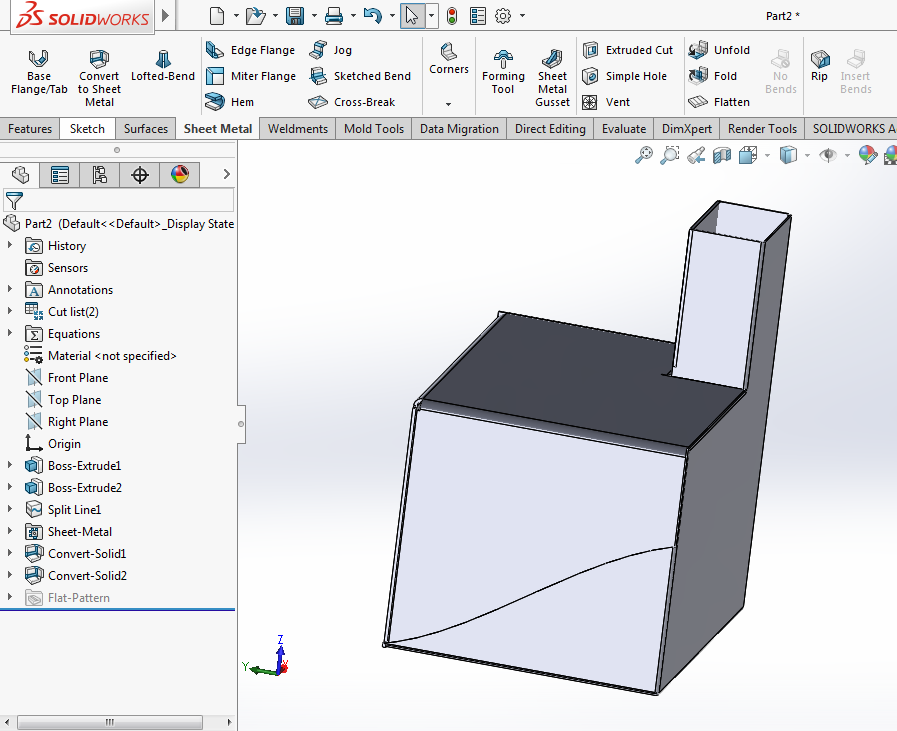Open the DisplayManager color sphere tab
The width and height of the screenshot is (897, 731).
tap(180, 174)
